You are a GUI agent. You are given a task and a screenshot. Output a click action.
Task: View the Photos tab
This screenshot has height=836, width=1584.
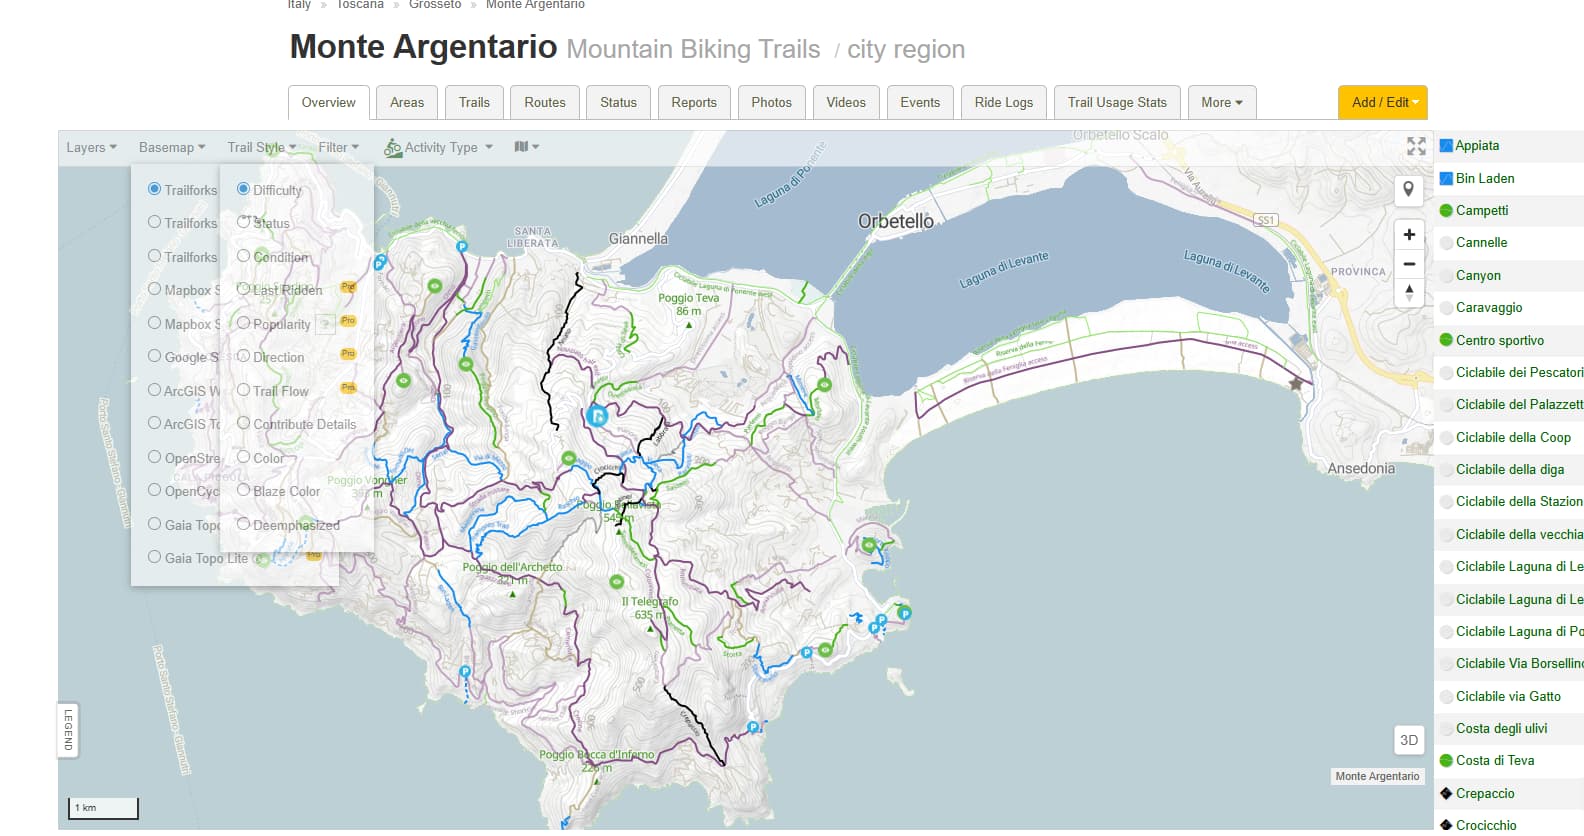click(771, 102)
